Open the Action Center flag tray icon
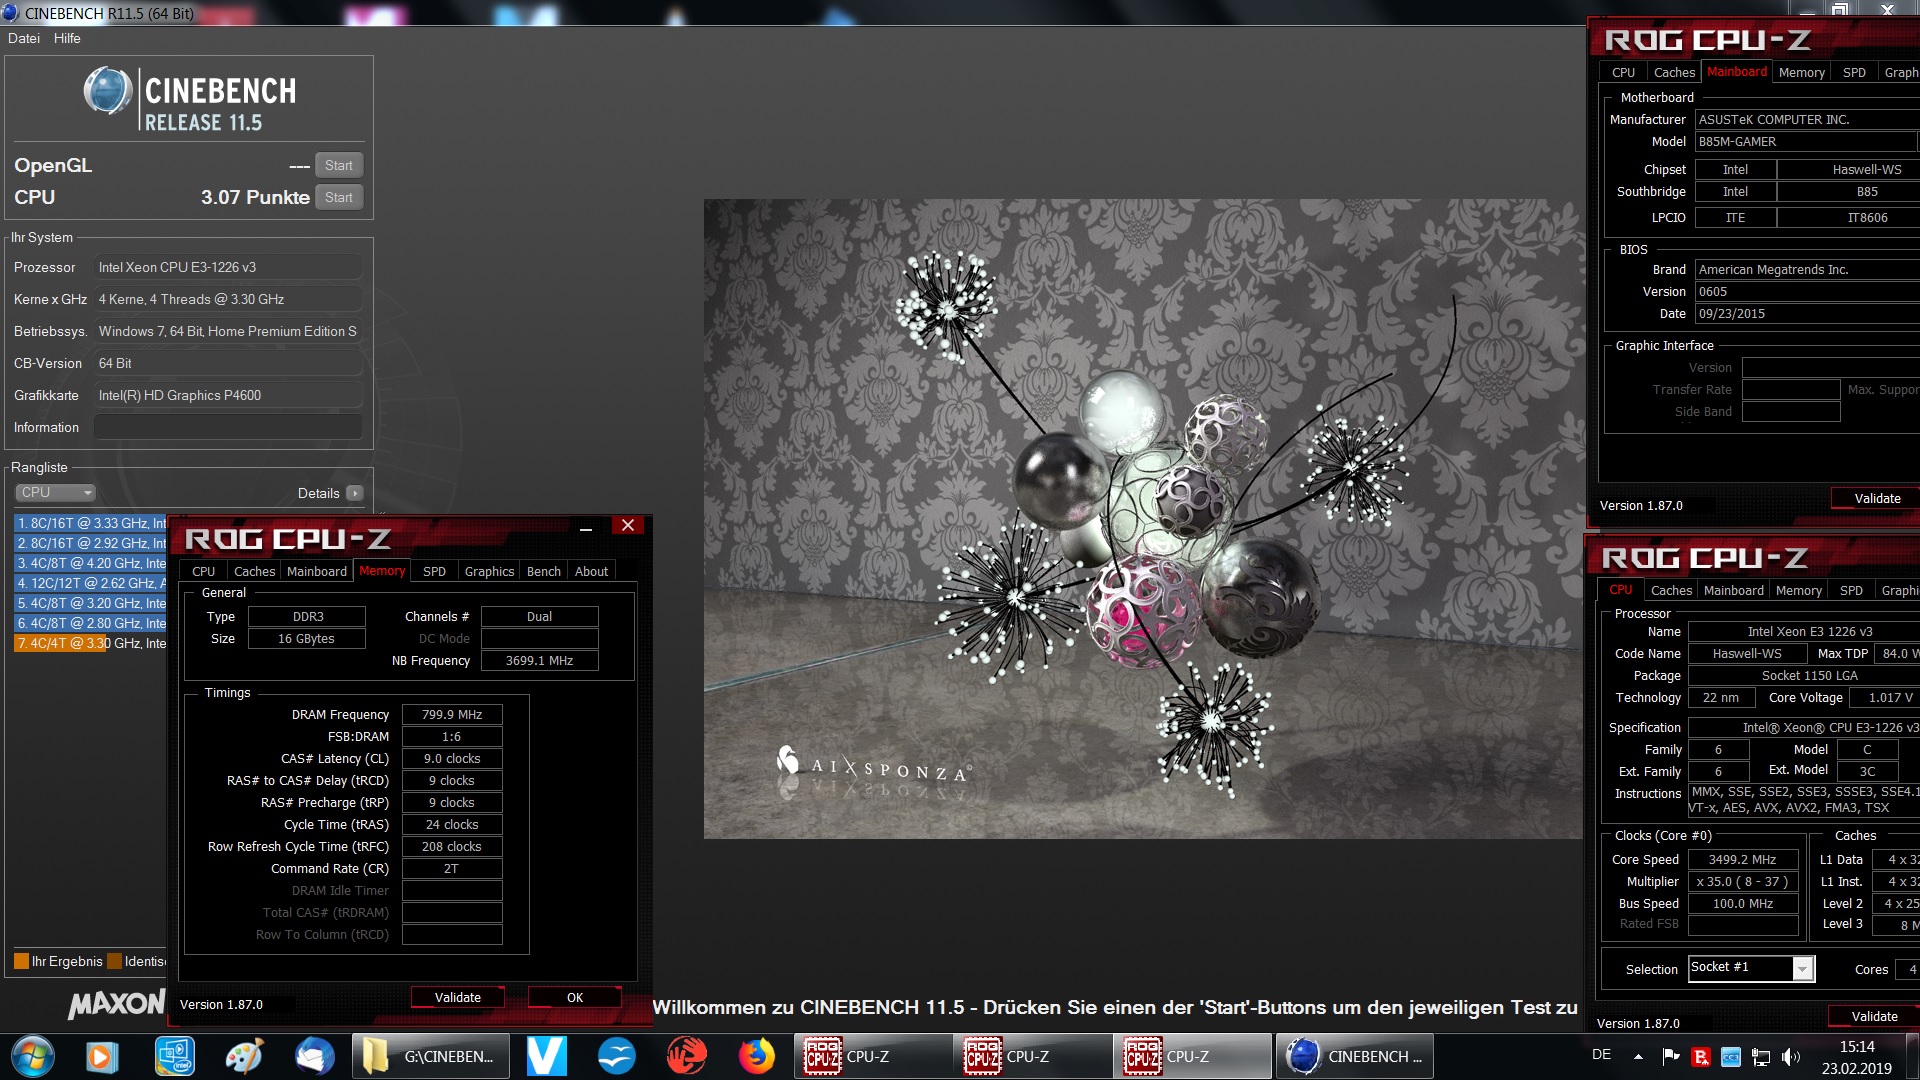The width and height of the screenshot is (1920, 1080). click(1670, 1056)
